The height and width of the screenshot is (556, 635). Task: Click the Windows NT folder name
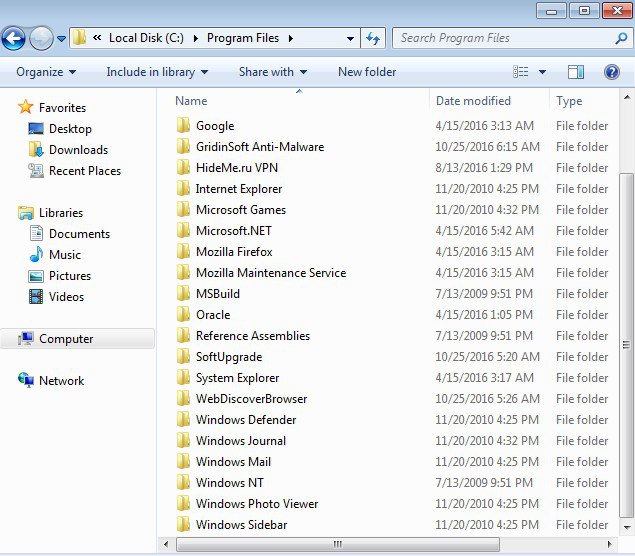230,483
